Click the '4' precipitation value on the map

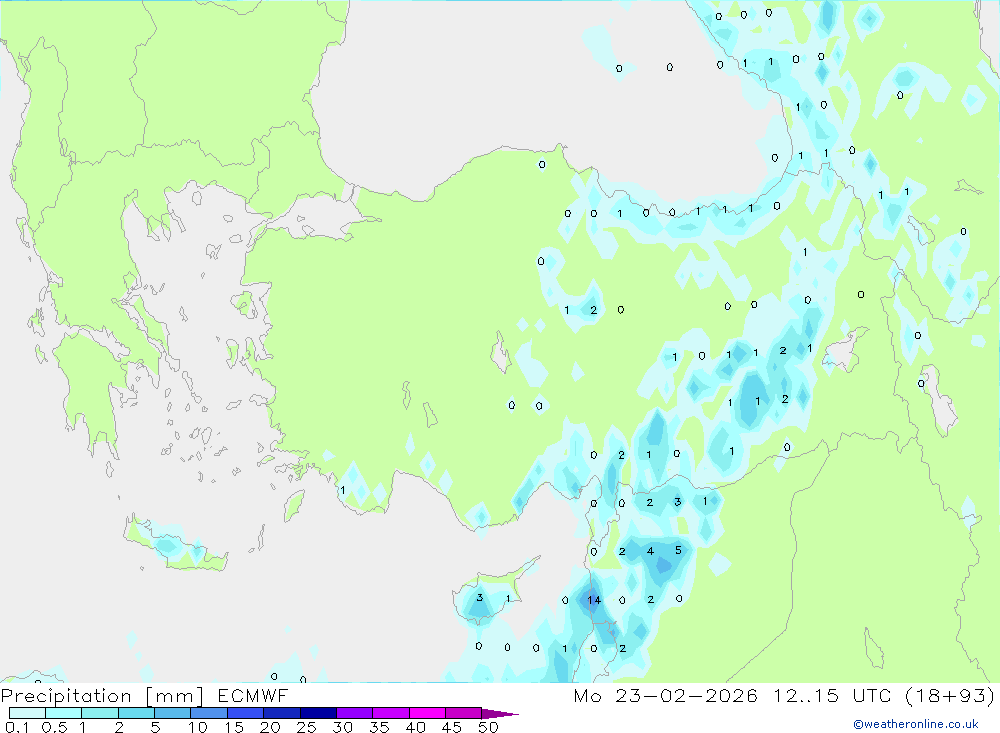[650, 551]
